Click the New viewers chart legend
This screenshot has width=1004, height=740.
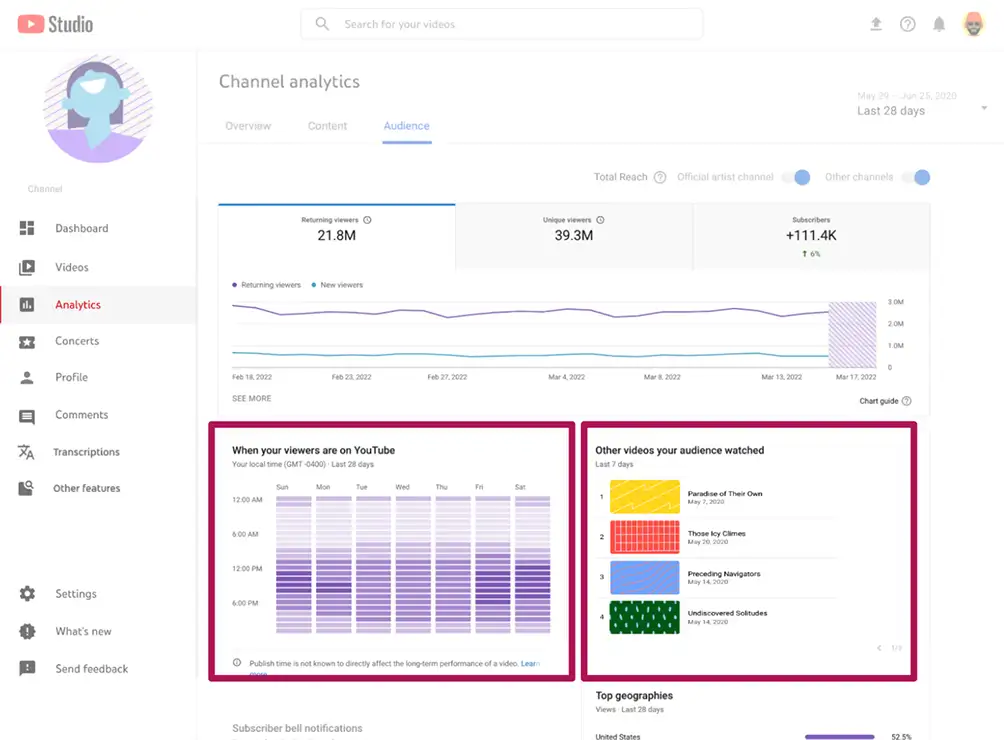tap(337, 285)
